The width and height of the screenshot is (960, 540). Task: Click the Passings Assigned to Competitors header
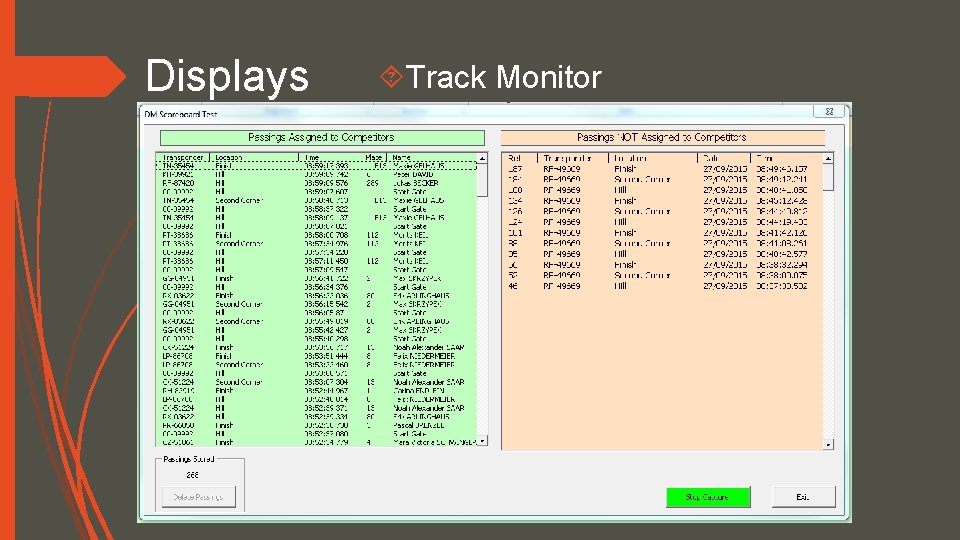(322, 137)
